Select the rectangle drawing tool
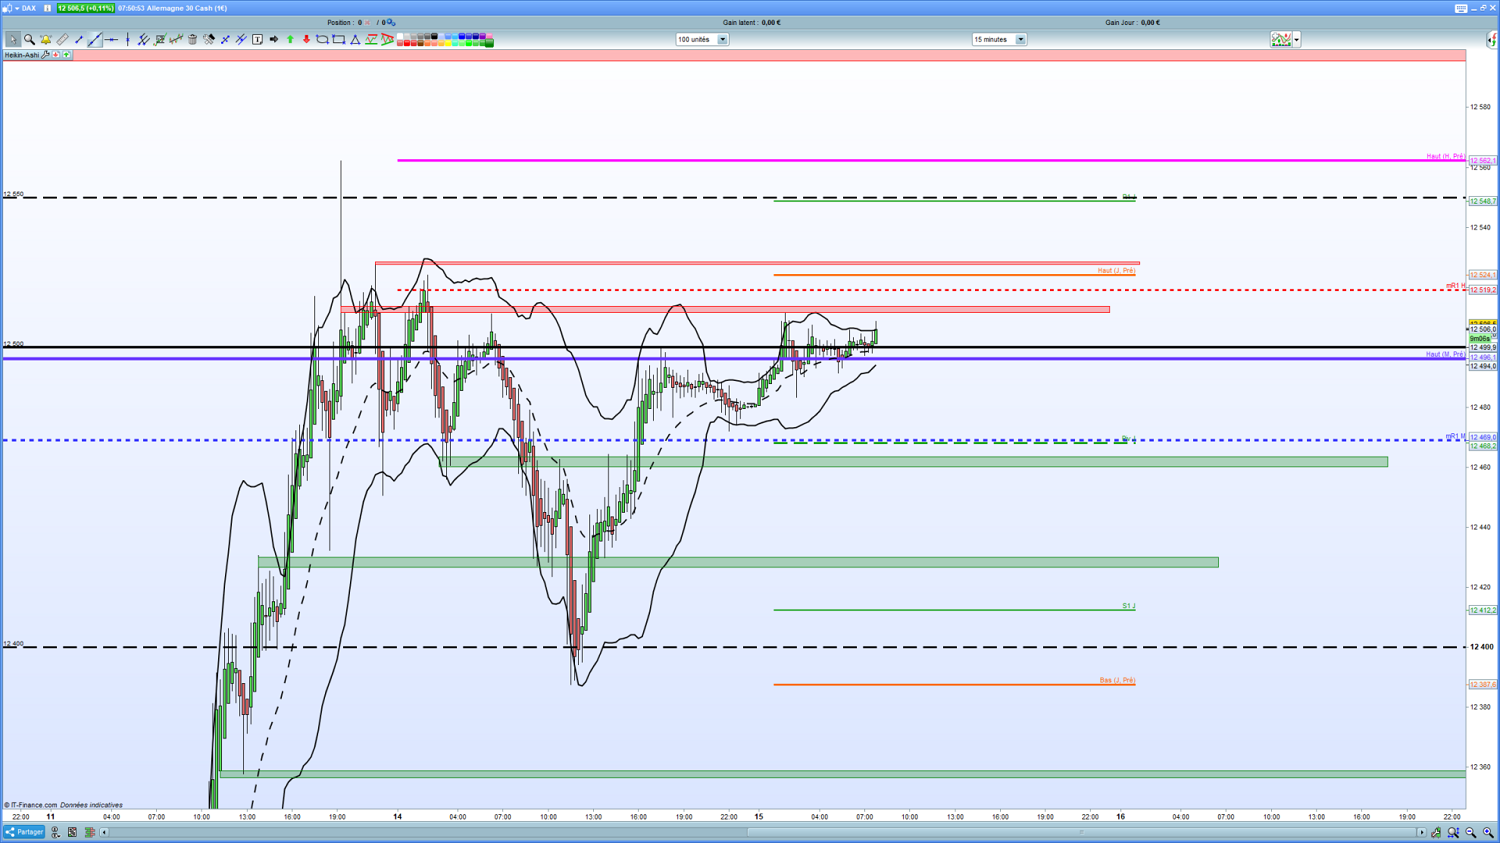Viewport: 1500px width, 843px height. (339, 40)
